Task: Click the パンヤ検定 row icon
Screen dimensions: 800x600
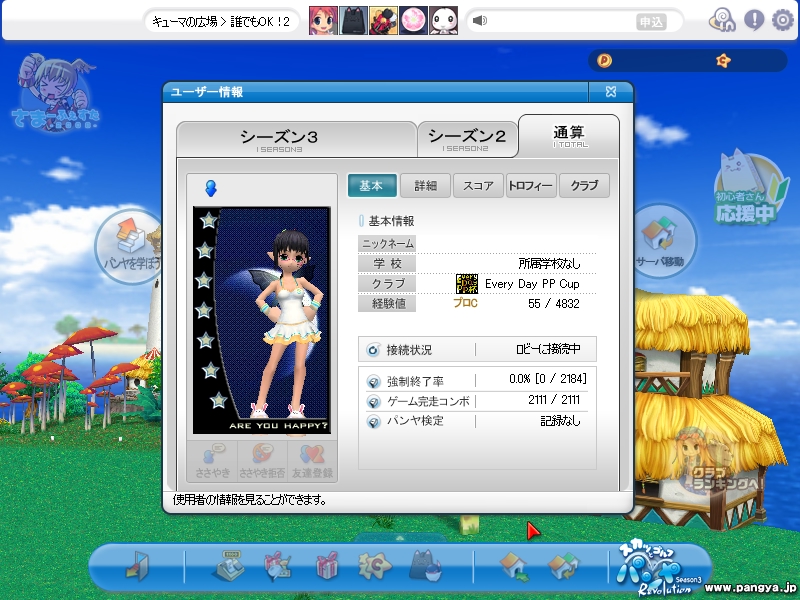Action: click(x=373, y=422)
